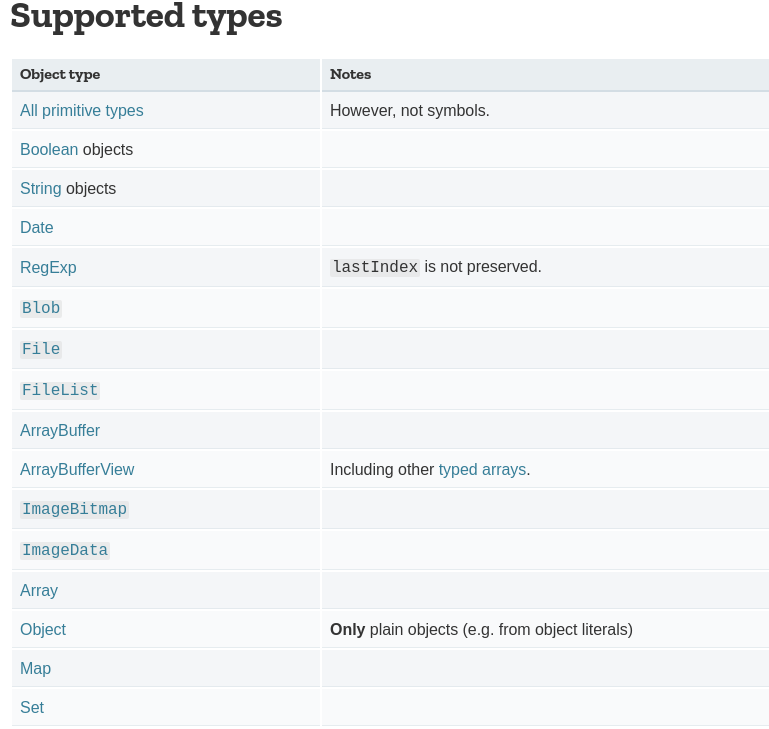Screen dimensions: 769x729
Task: Click the Blob code link
Action: [41, 309]
